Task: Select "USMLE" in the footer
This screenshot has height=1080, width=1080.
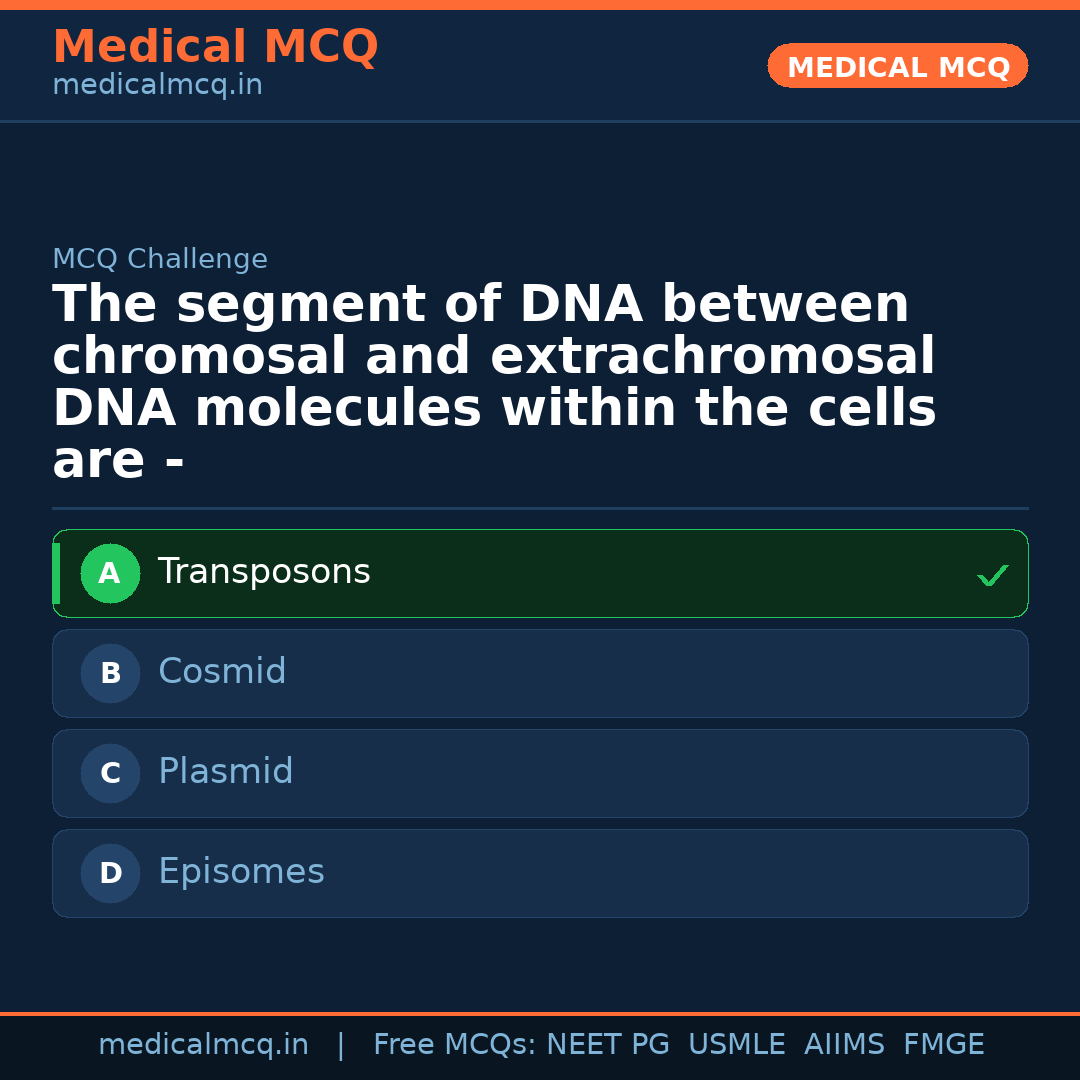Action: (x=736, y=1045)
